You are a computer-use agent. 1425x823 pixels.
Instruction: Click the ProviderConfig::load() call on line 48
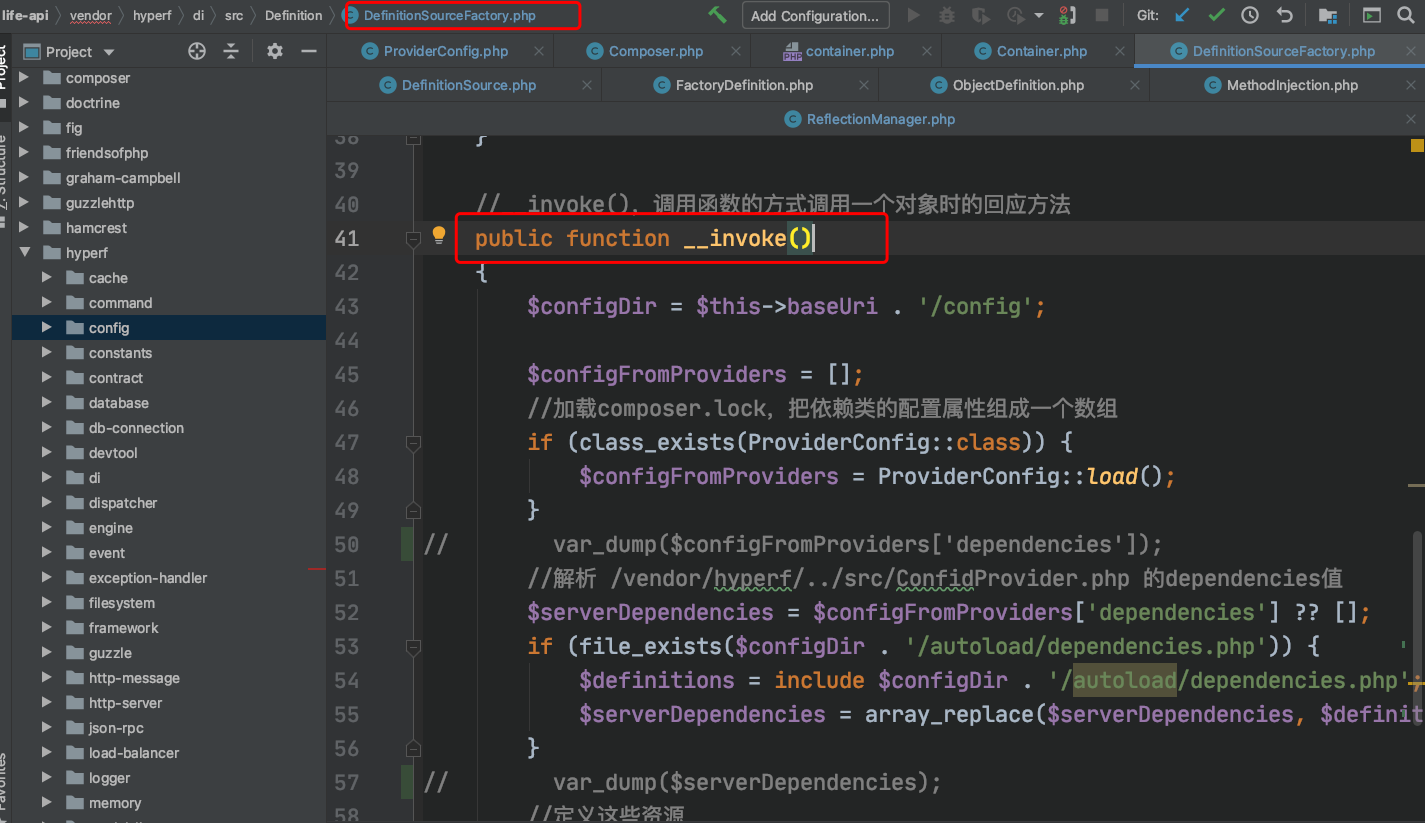(1020, 476)
